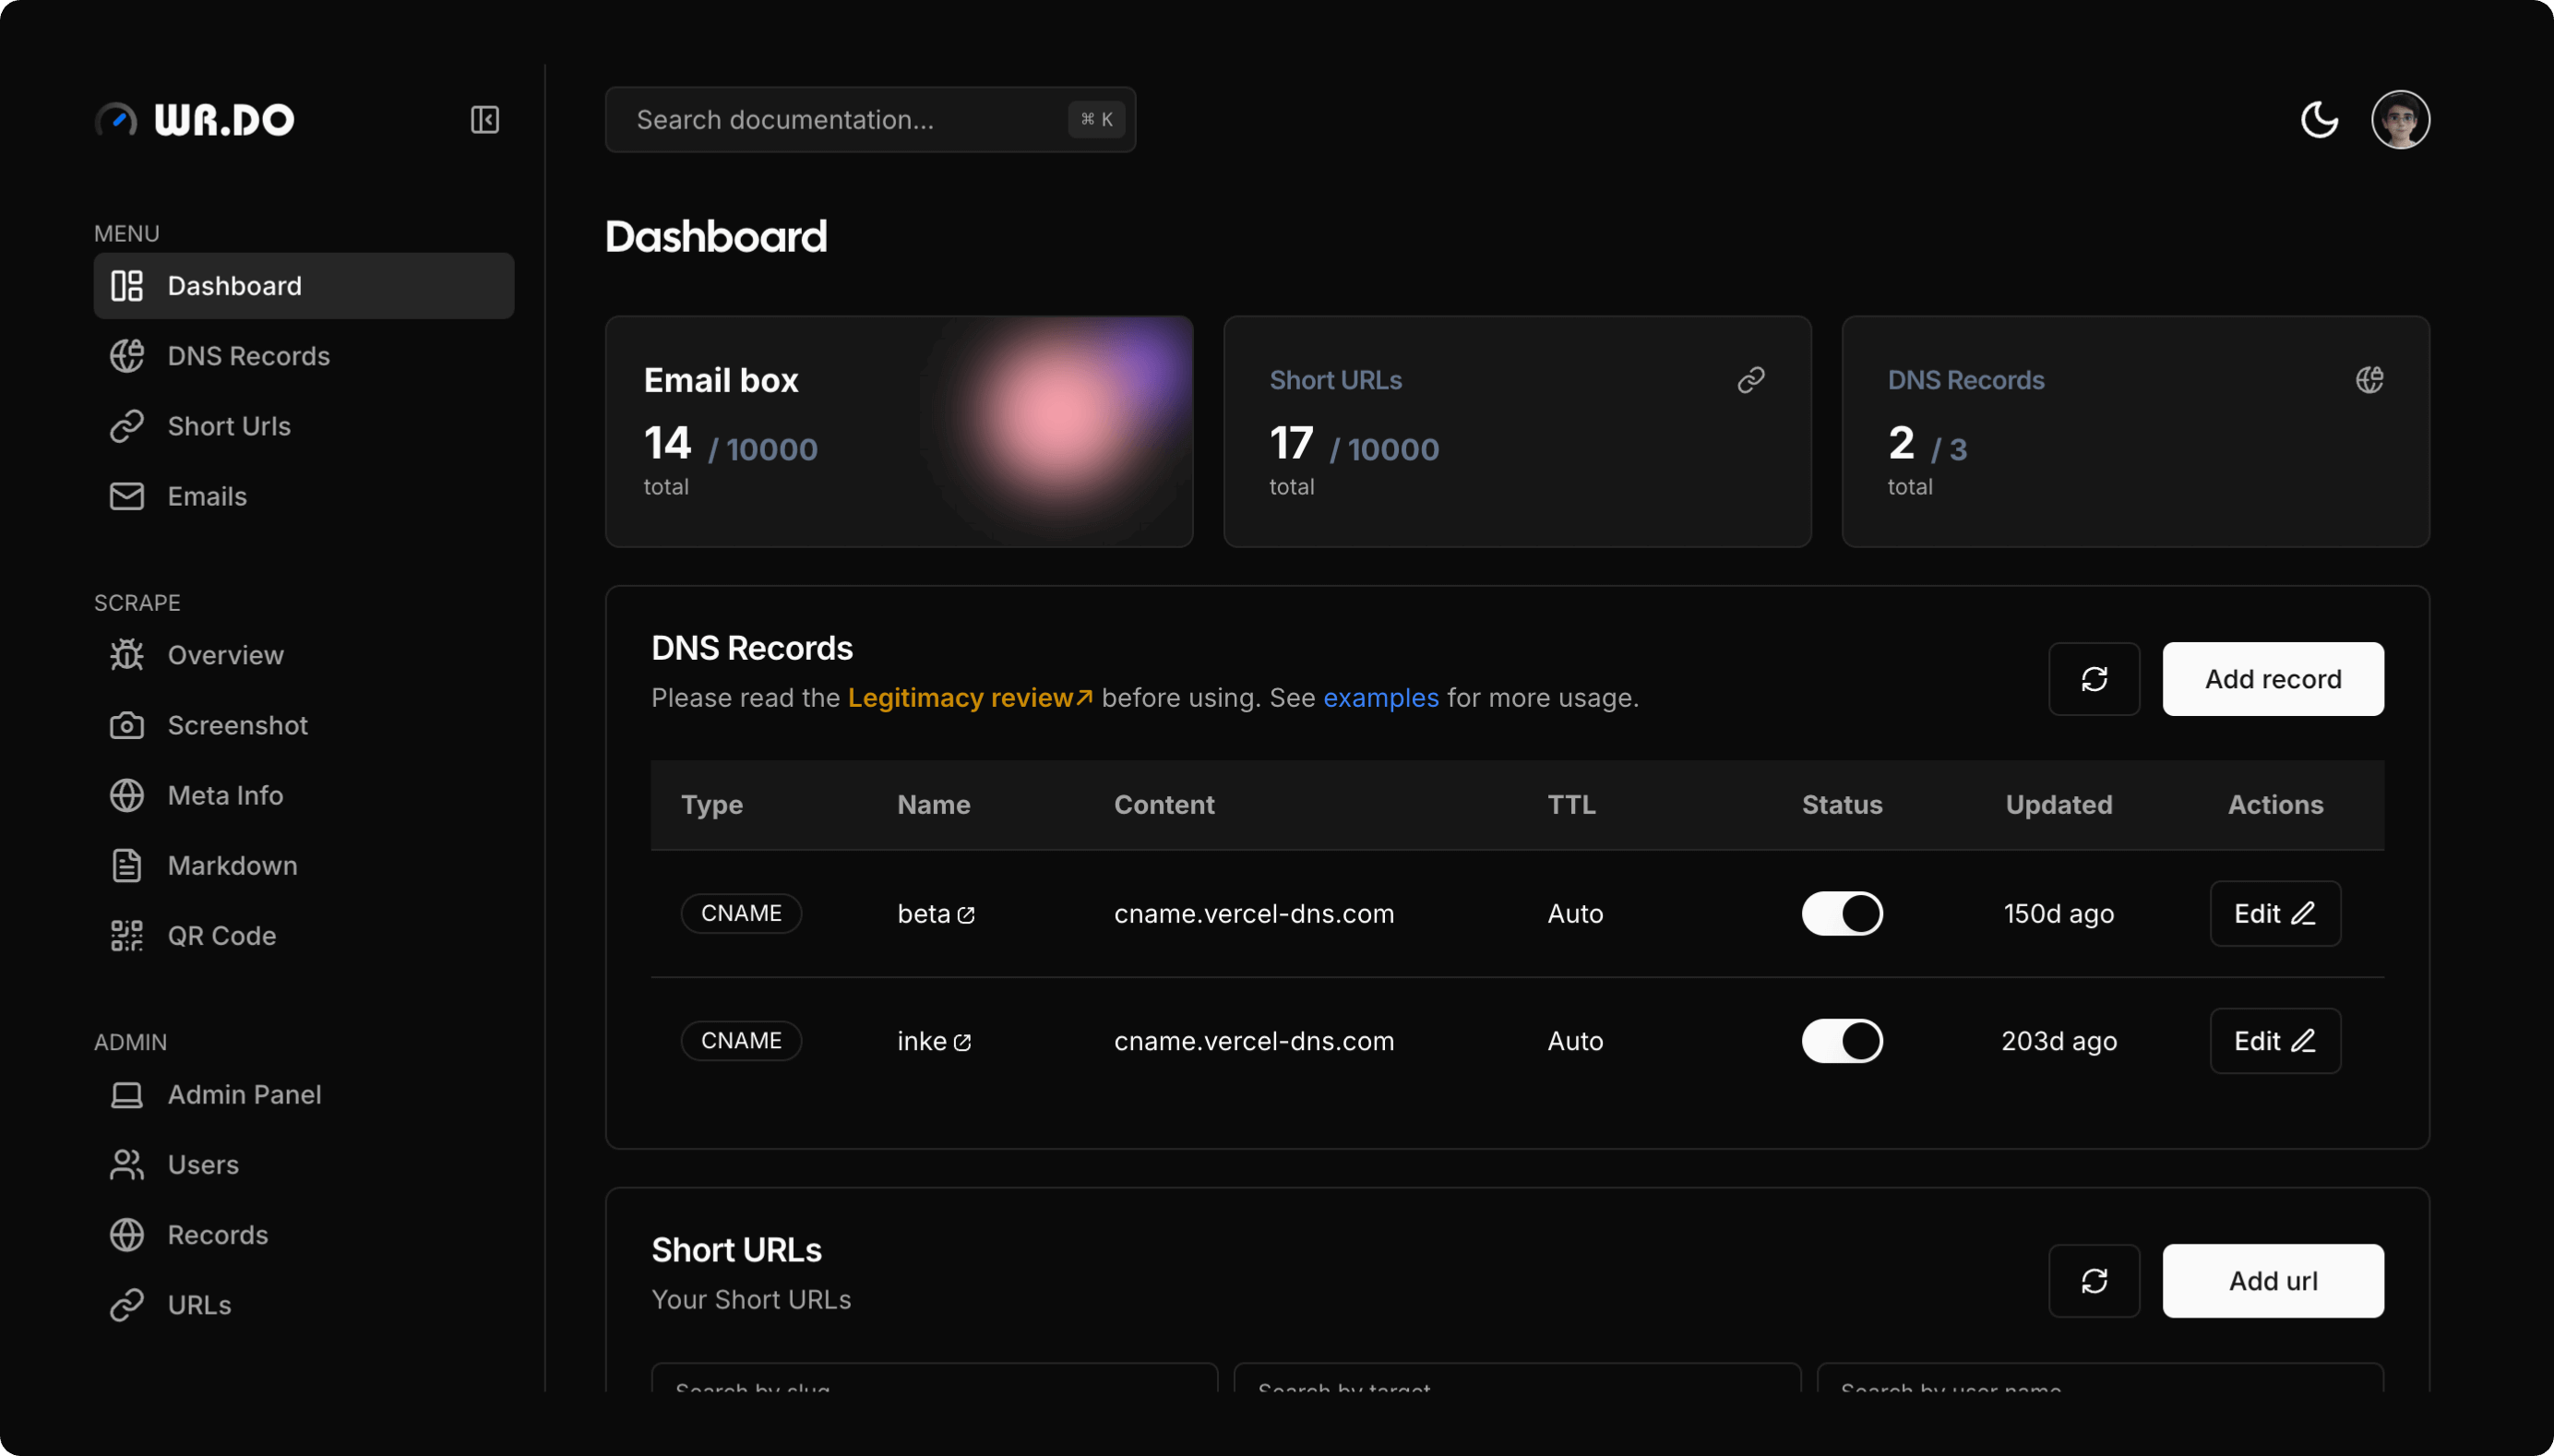Open the Screenshot scrape tool
This screenshot has height=1456, width=2554.
(x=237, y=725)
